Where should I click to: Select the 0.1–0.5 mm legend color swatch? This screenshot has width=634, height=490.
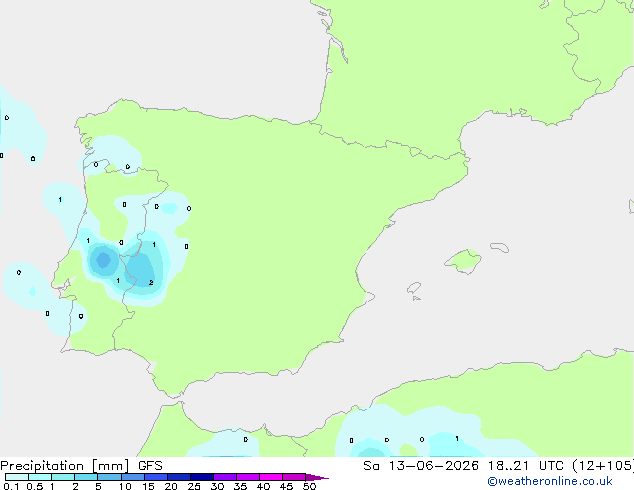(x=17, y=477)
